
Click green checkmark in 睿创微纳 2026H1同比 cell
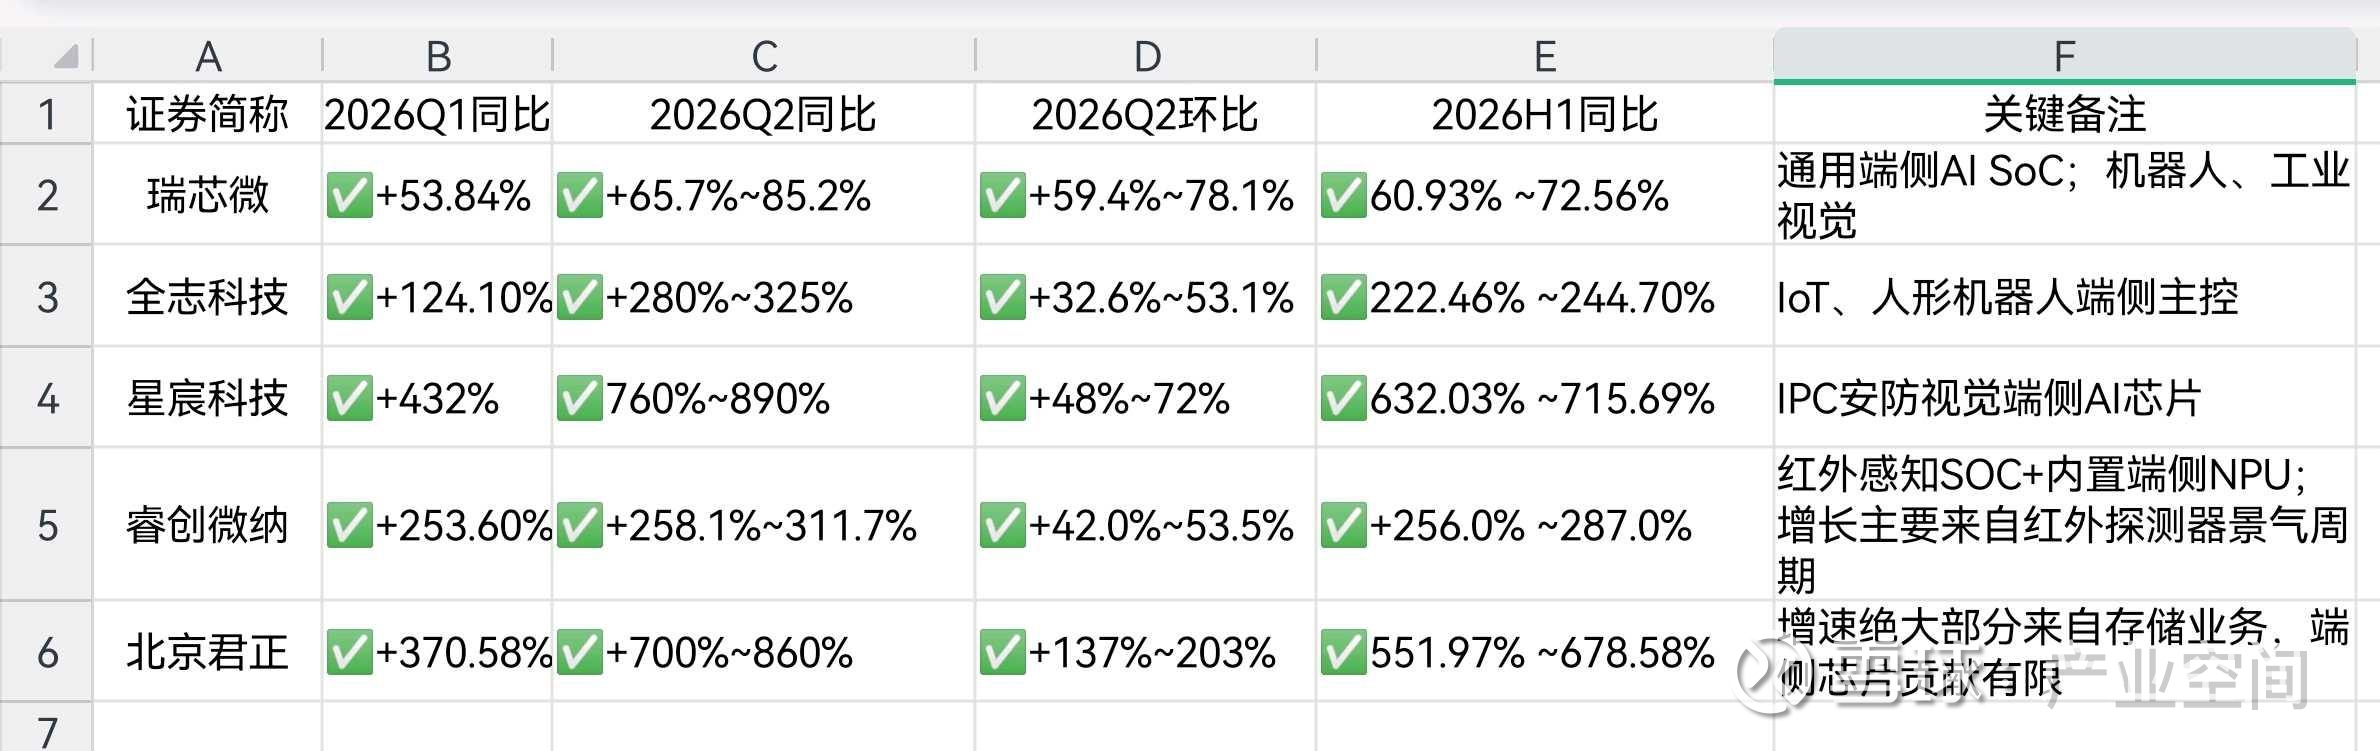pyautogui.click(x=1344, y=525)
